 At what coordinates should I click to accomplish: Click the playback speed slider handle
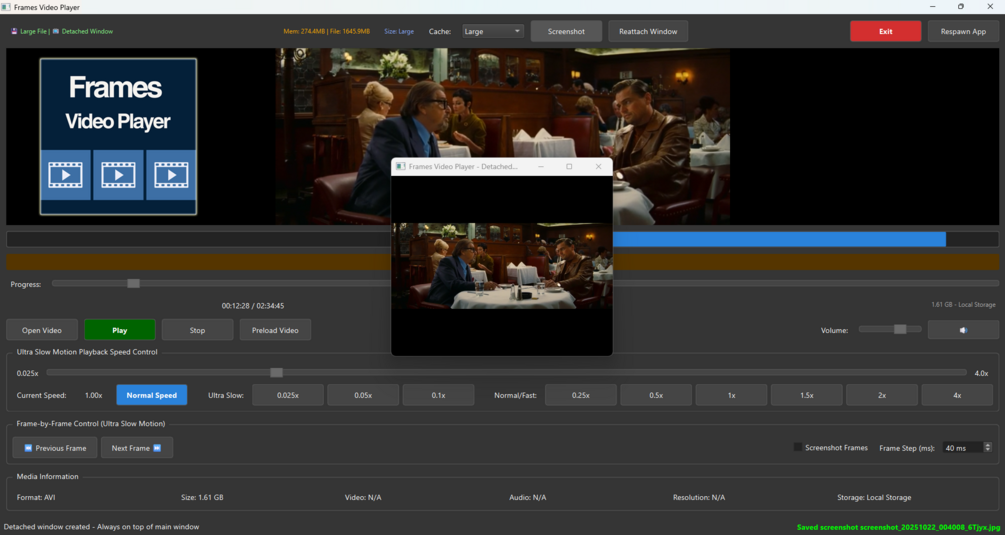pos(276,372)
